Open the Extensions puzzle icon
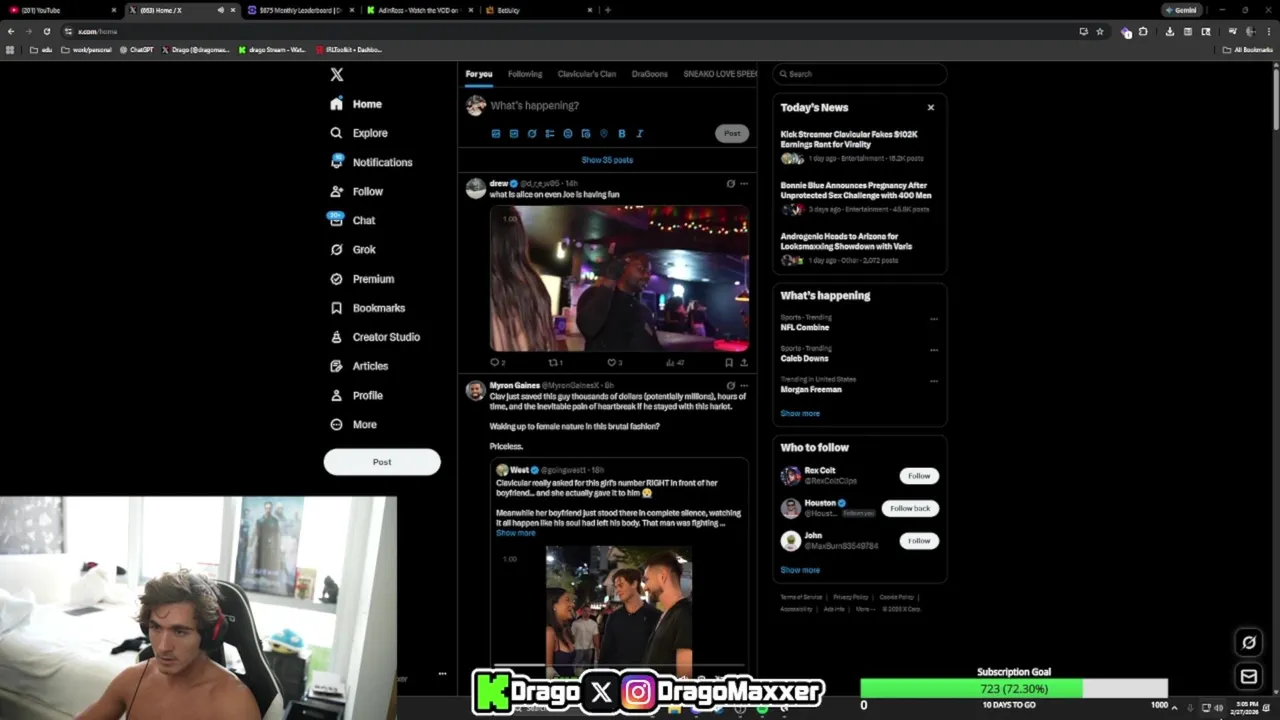The height and width of the screenshot is (720, 1280). point(1143,31)
